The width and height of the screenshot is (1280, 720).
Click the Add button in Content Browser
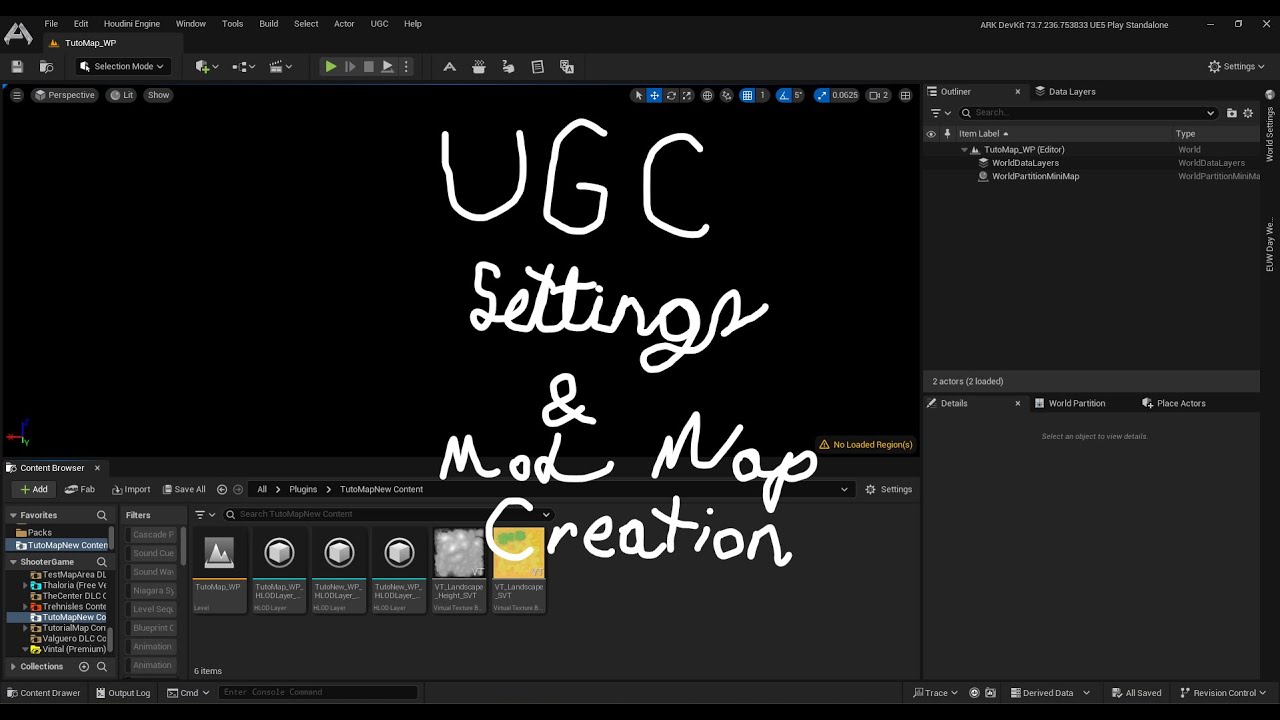click(x=33, y=489)
